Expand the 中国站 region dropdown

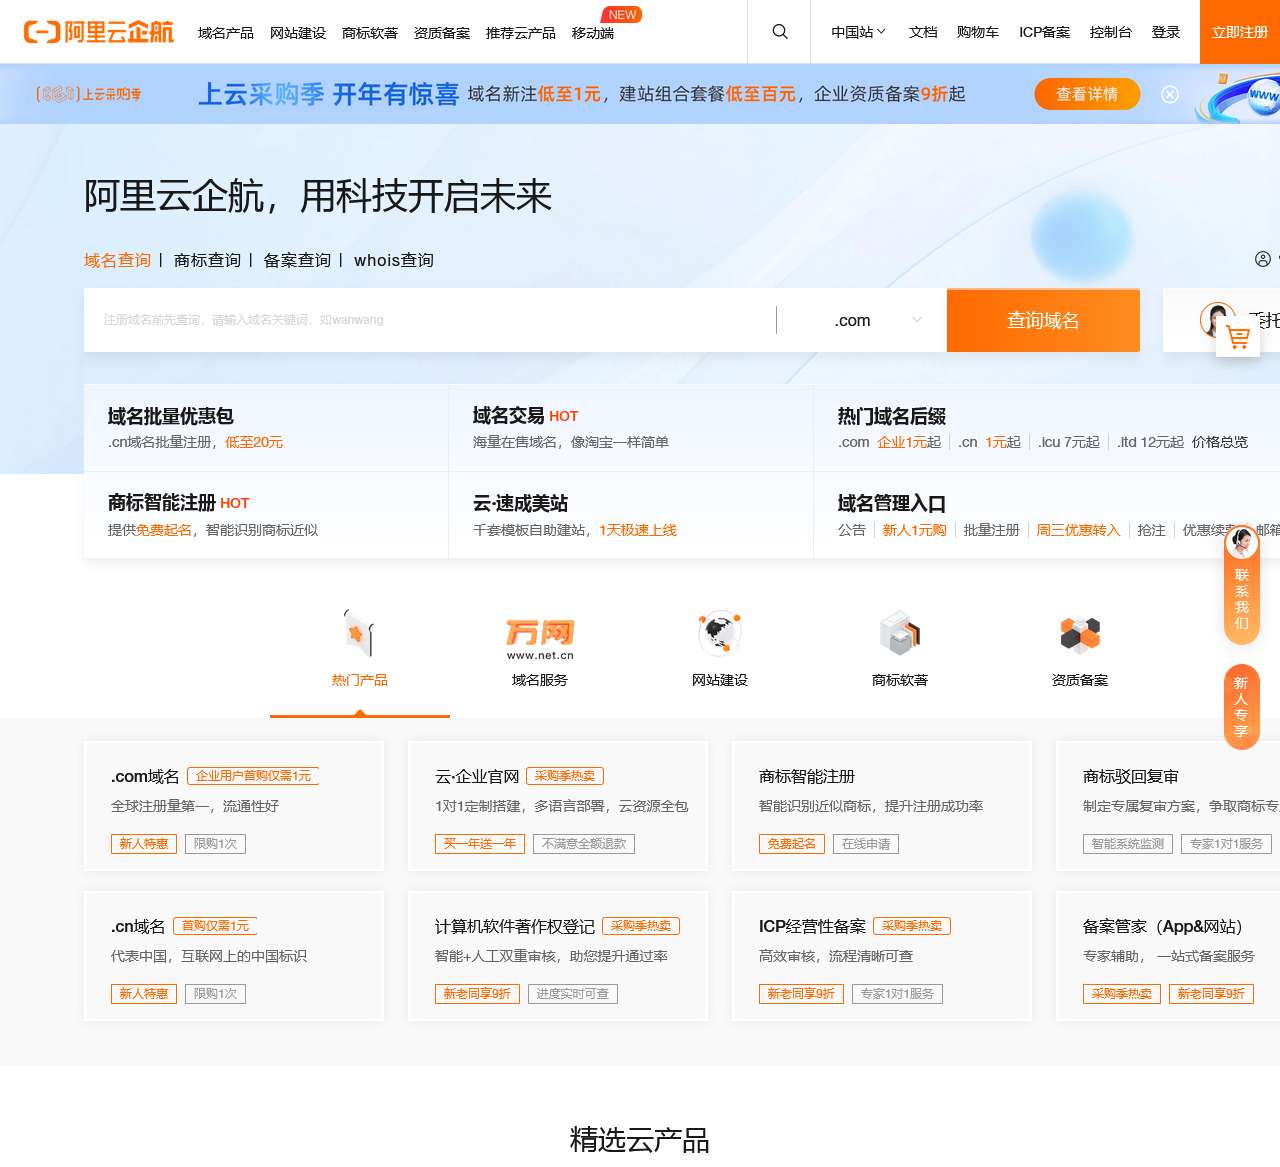click(858, 32)
